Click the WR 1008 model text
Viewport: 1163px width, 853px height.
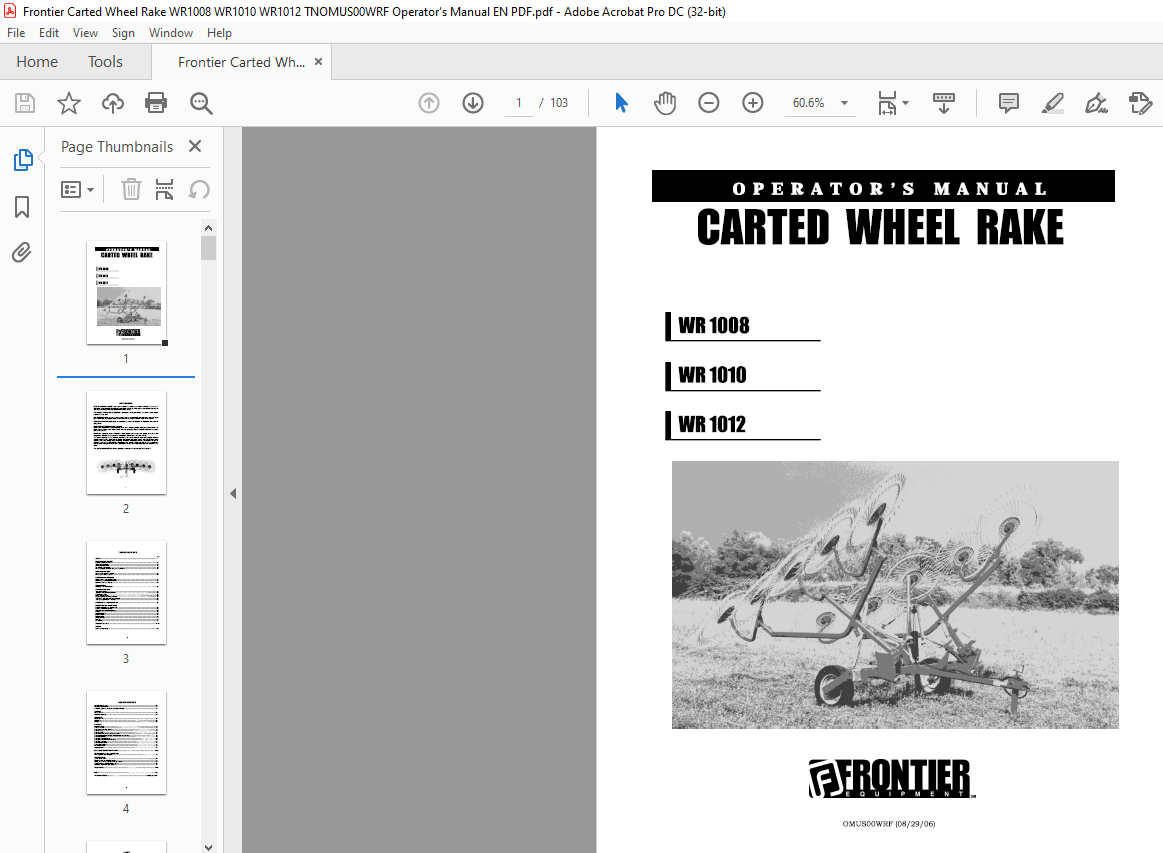714,326
